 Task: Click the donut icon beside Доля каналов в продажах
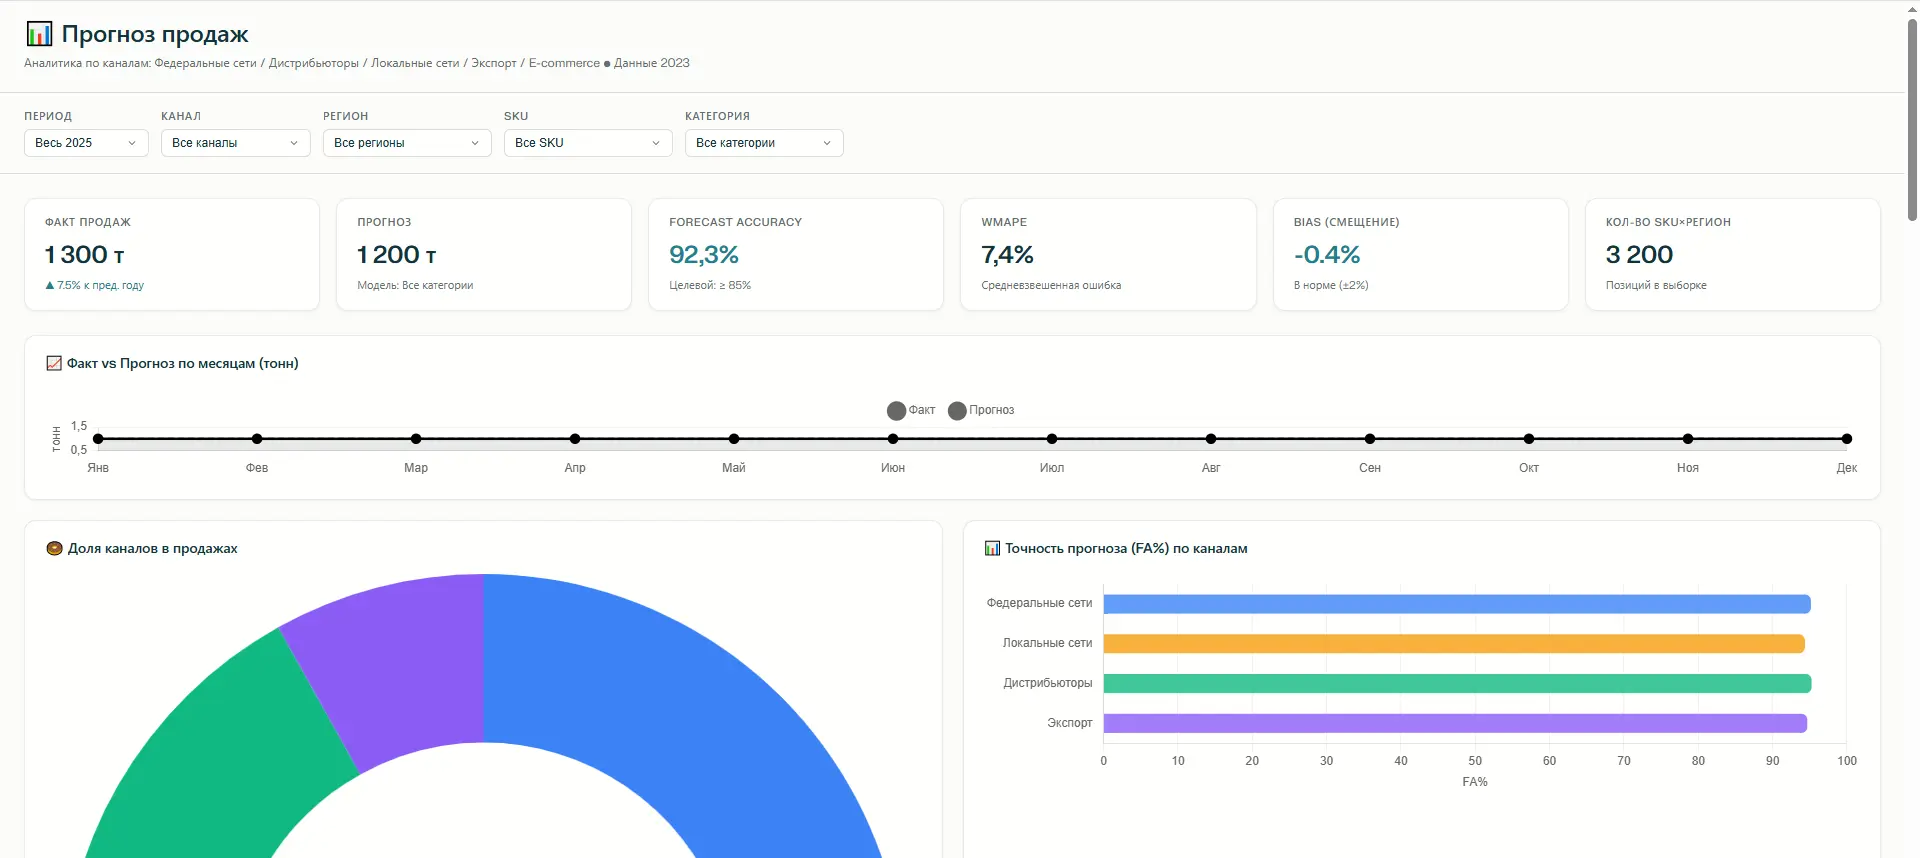click(55, 548)
